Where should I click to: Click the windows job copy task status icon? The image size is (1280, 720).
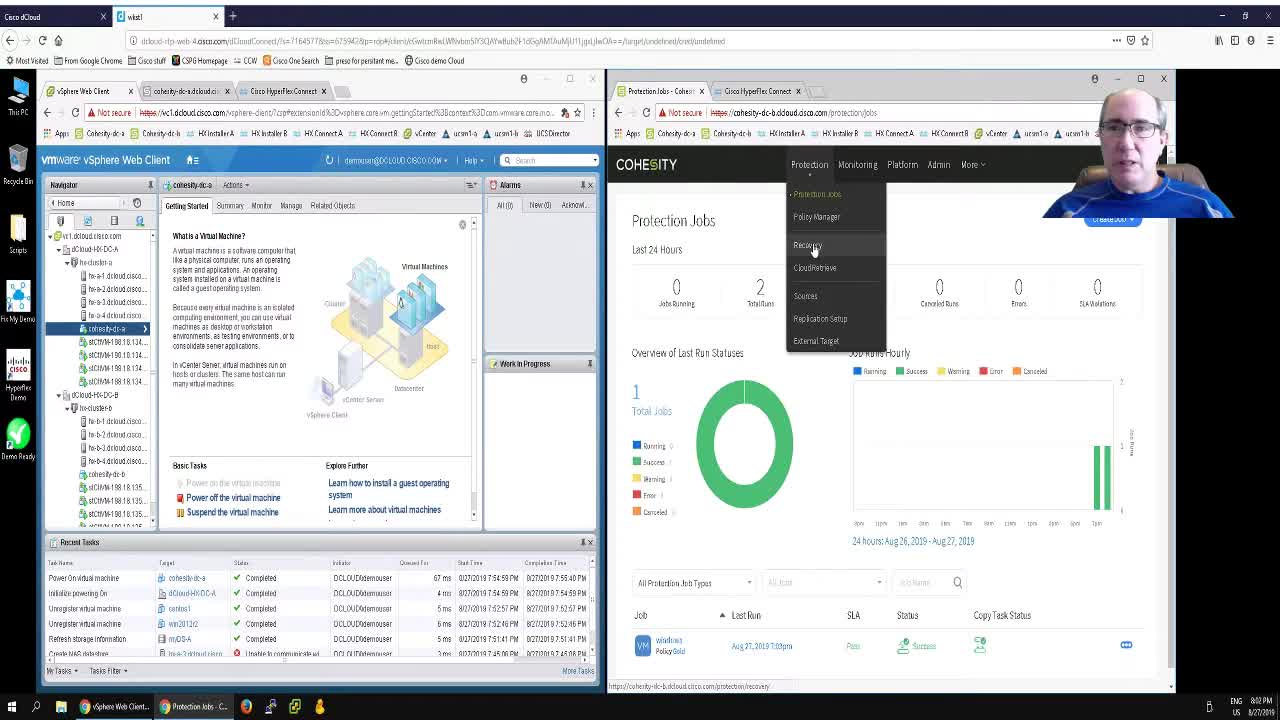click(980, 646)
